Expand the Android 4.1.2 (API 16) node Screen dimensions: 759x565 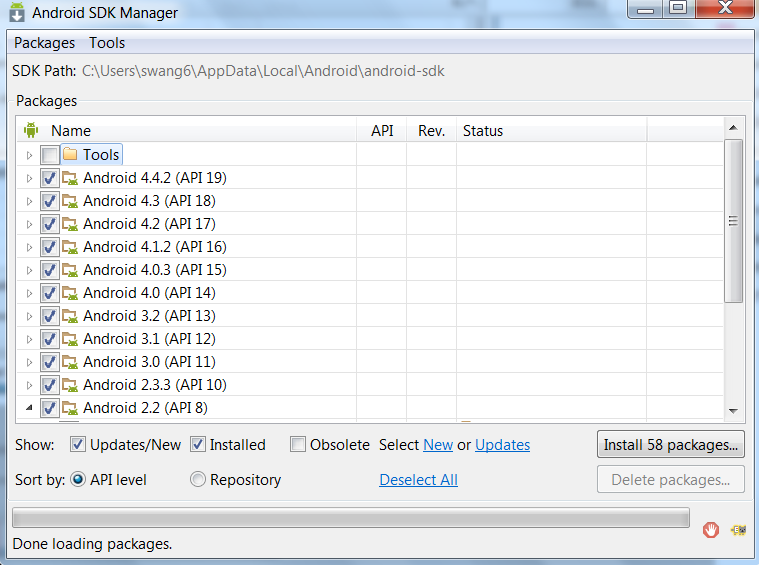pyautogui.click(x=30, y=247)
